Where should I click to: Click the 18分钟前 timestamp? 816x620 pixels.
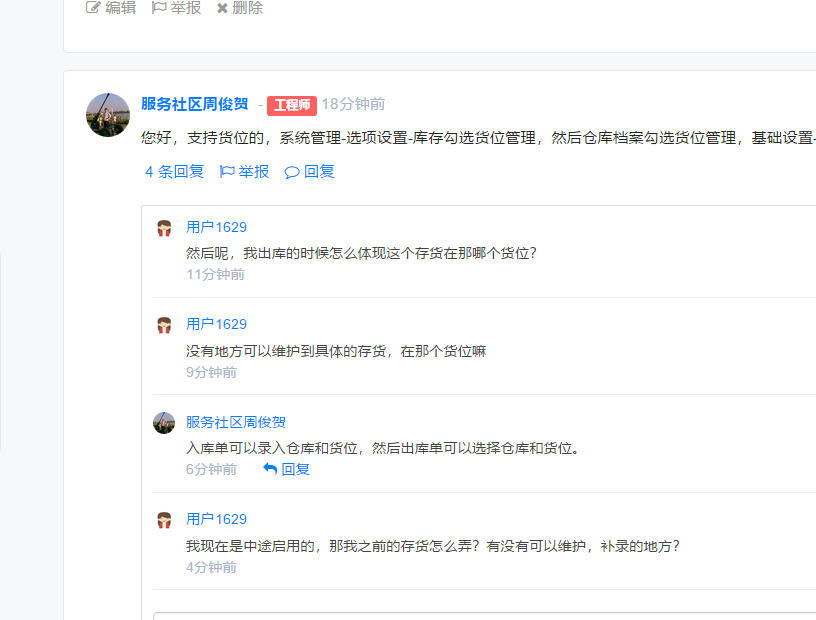point(353,104)
